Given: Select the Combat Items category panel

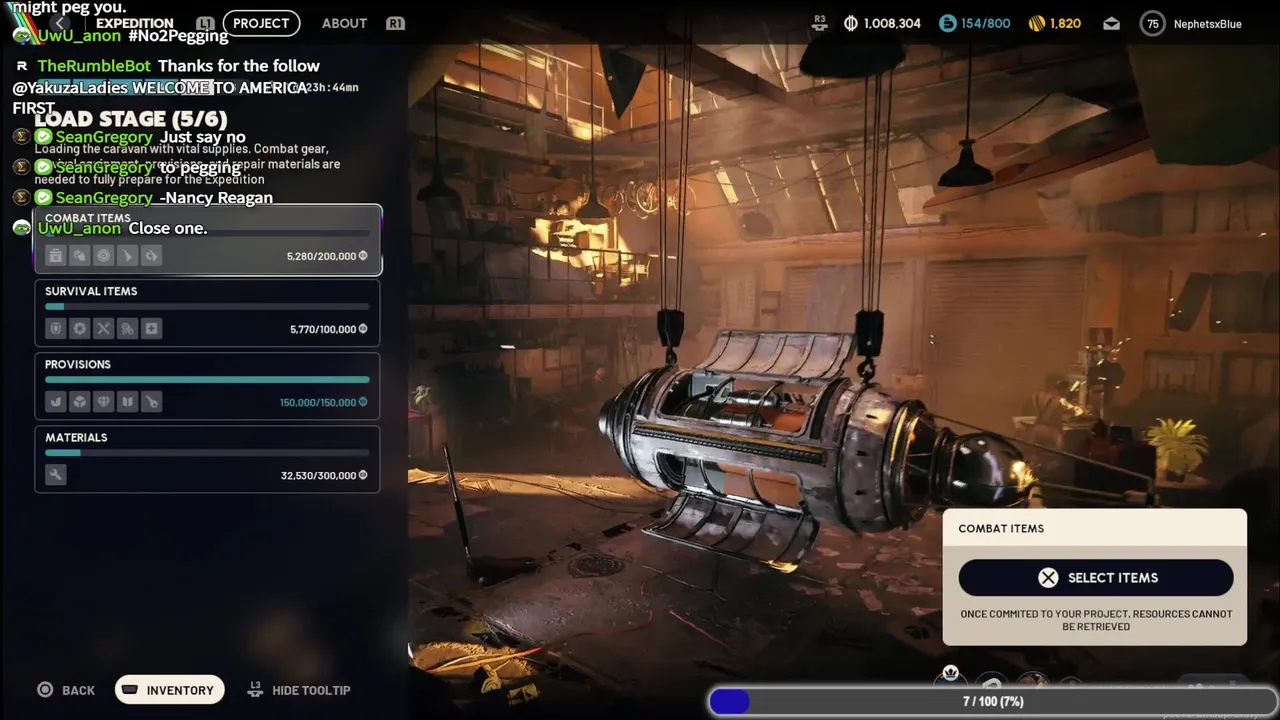Looking at the screenshot, I should tap(208, 239).
